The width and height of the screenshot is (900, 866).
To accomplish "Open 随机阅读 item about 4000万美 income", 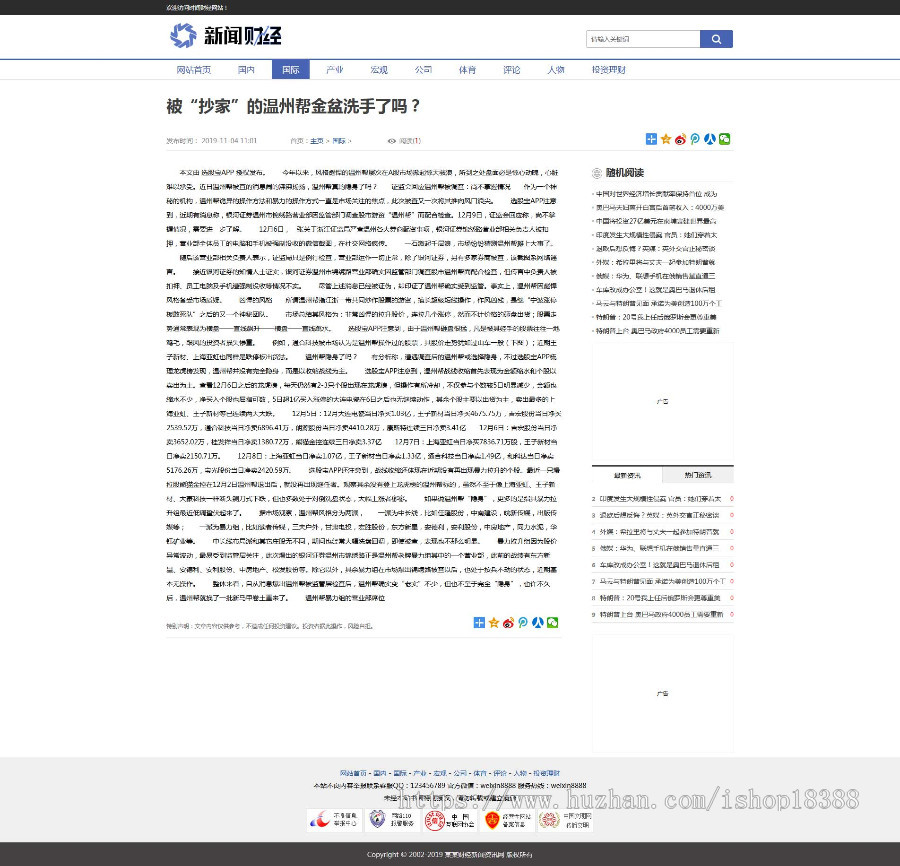I will tap(660, 207).
